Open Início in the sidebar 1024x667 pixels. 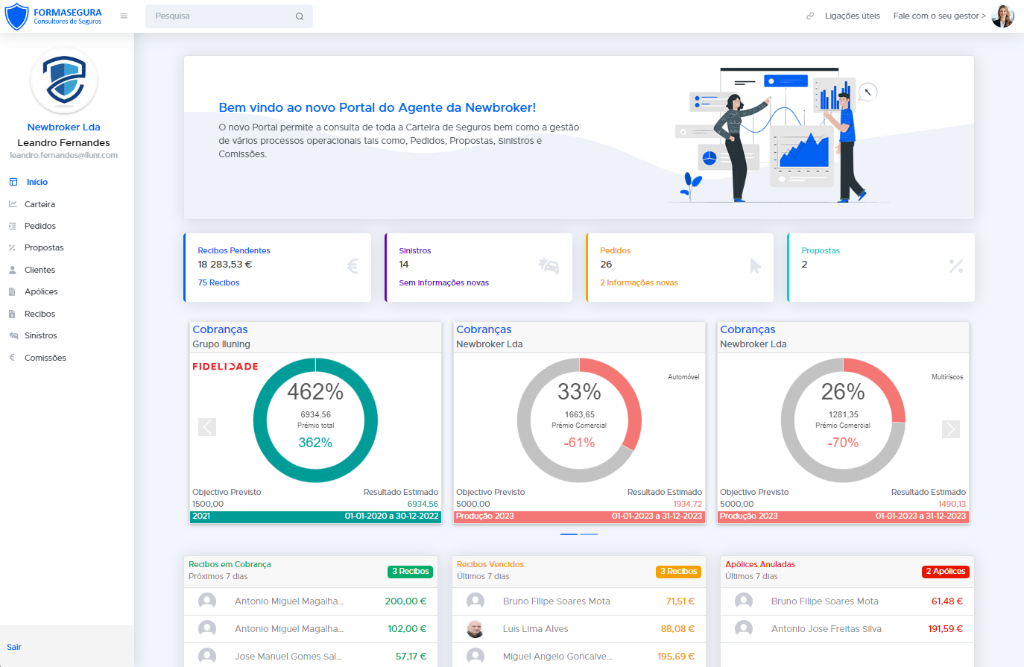[x=37, y=182]
